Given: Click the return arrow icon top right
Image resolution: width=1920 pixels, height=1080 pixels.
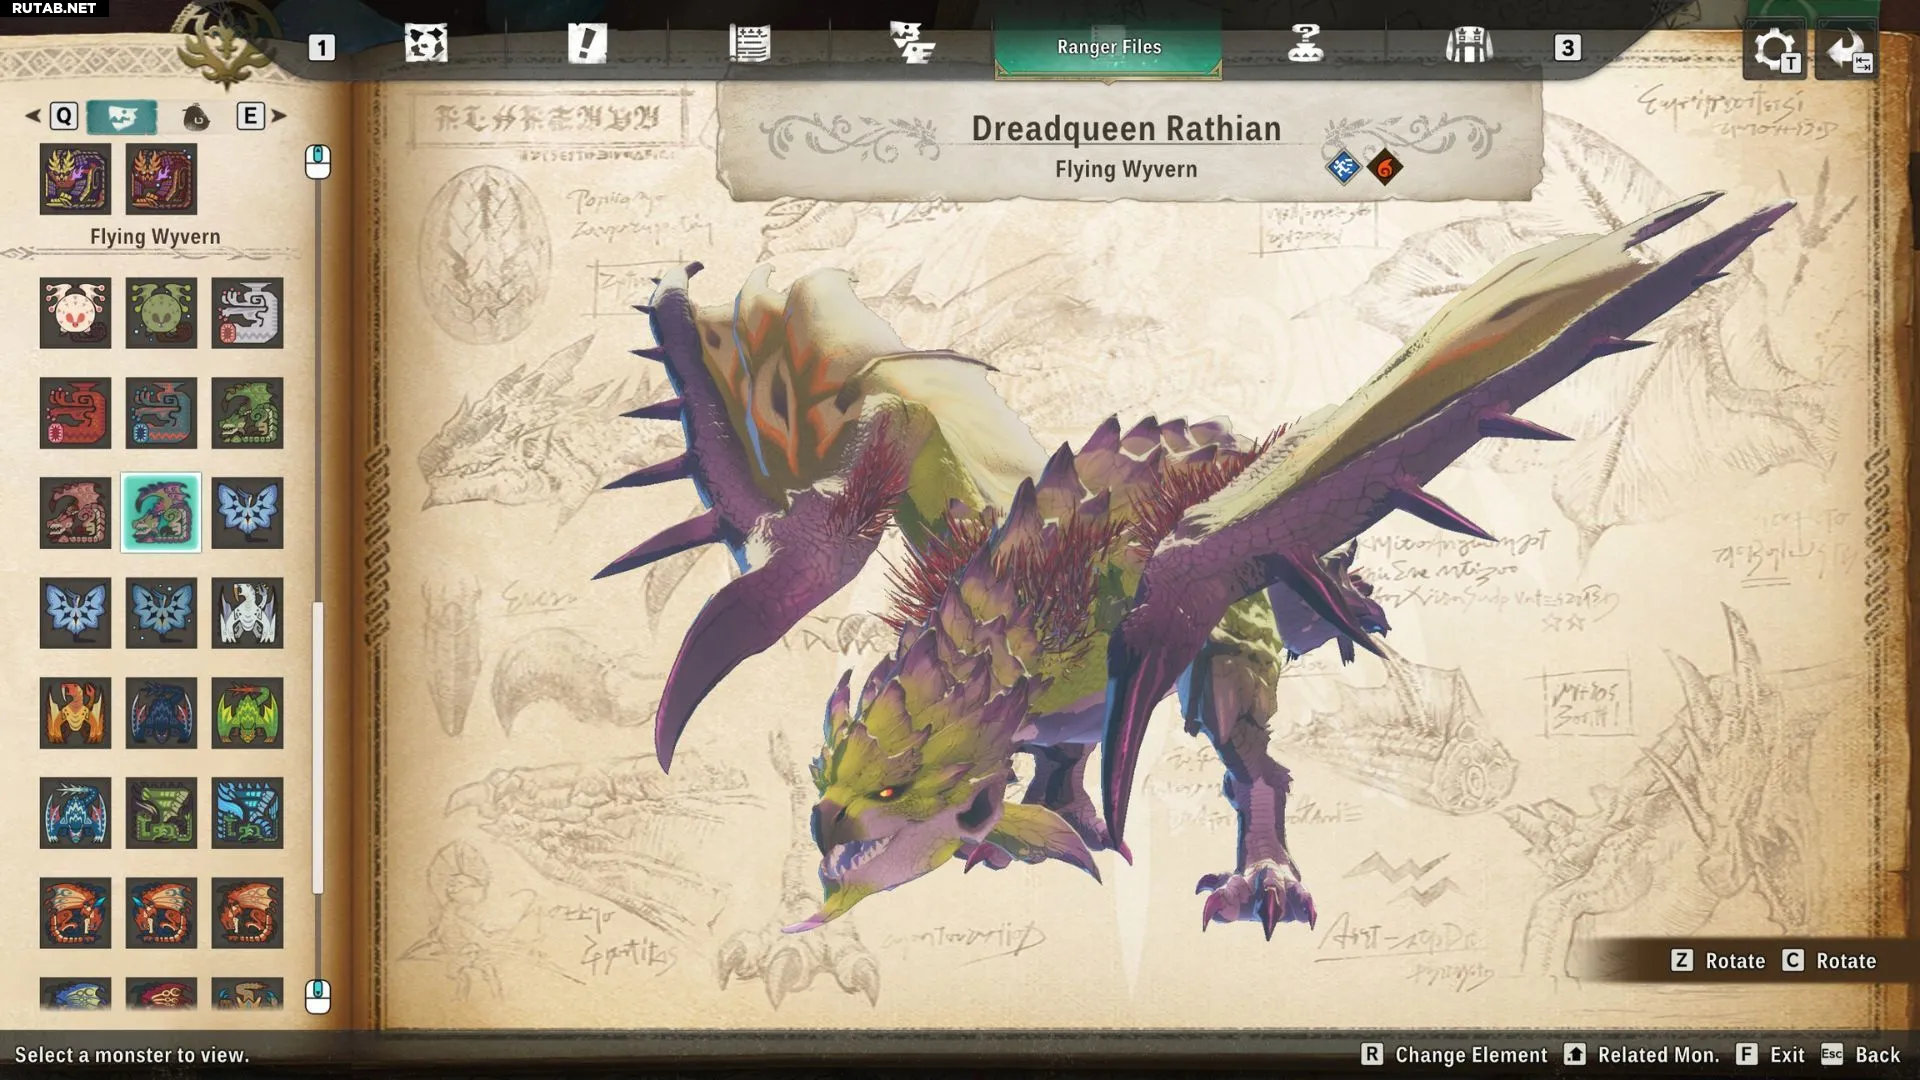Looking at the screenshot, I should 1847,50.
